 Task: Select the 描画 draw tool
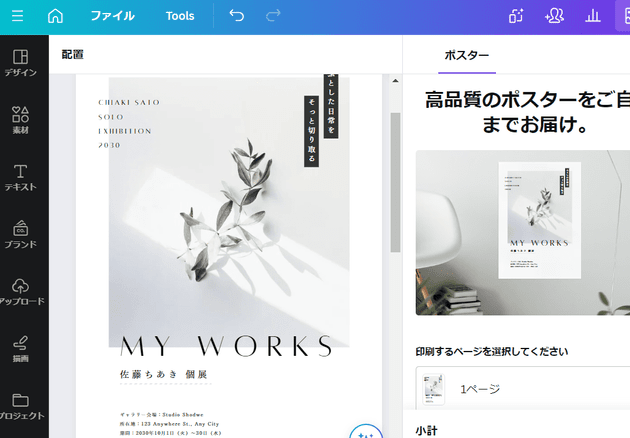20,348
